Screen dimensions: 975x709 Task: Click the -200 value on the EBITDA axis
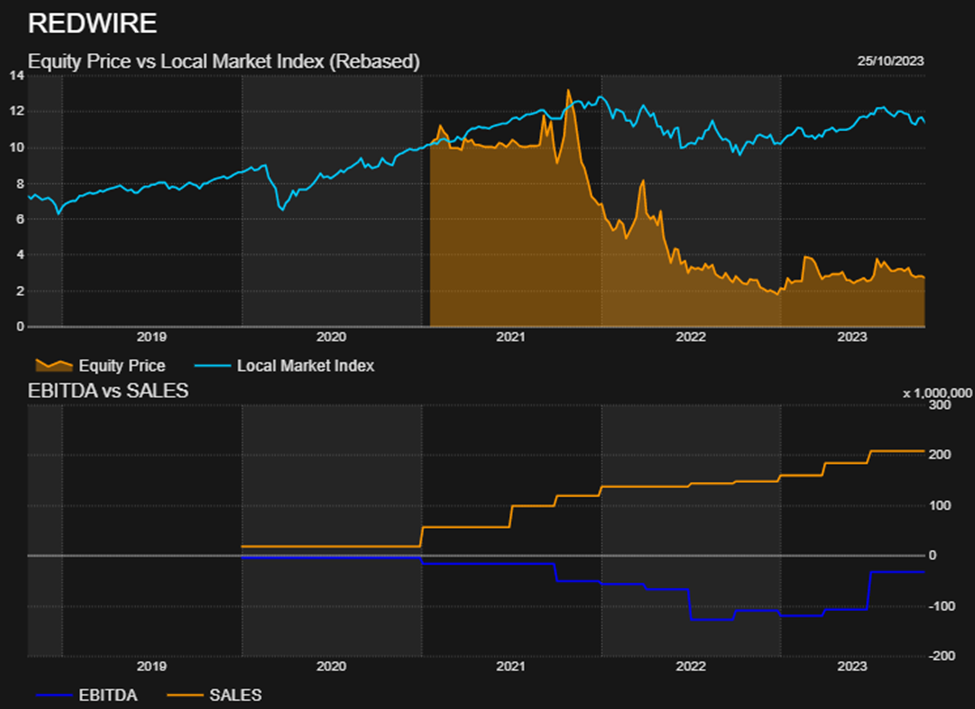[938, 656]
